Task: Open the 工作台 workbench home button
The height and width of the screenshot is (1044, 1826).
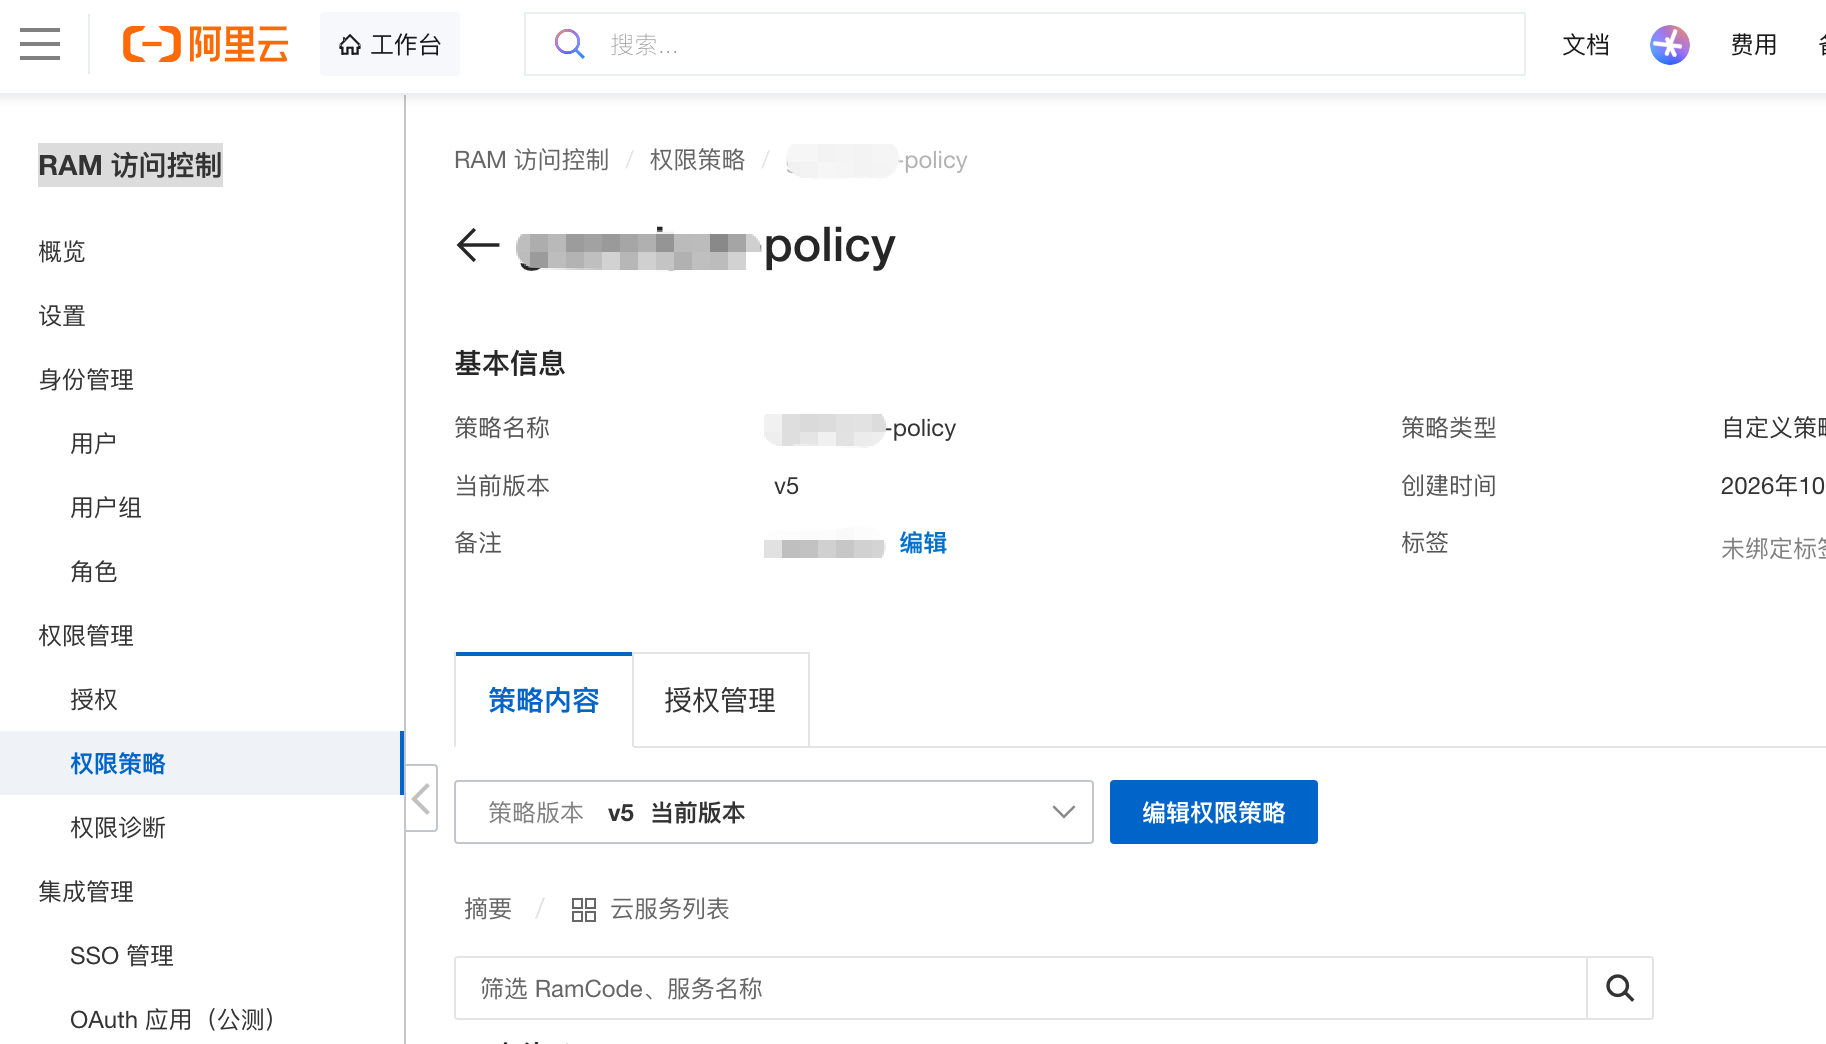Action: tap(390, 44)
